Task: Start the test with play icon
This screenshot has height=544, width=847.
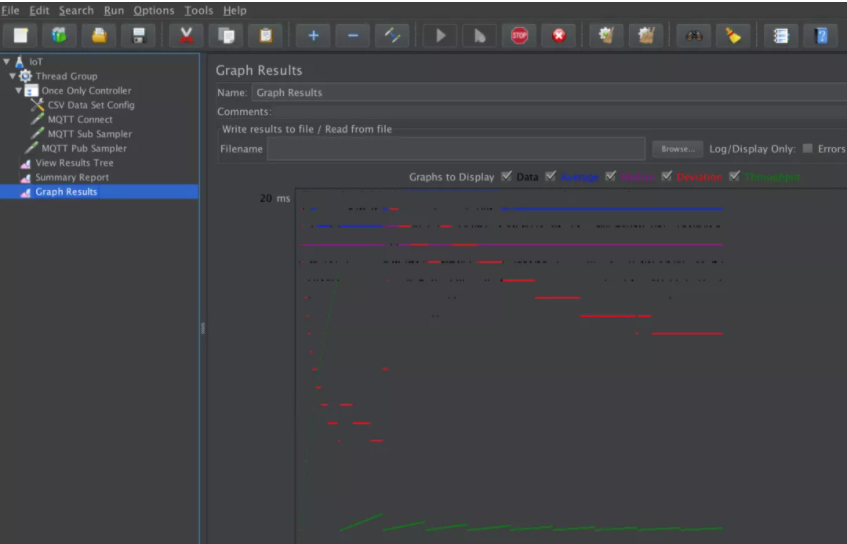Action: [x=440, y=36]
